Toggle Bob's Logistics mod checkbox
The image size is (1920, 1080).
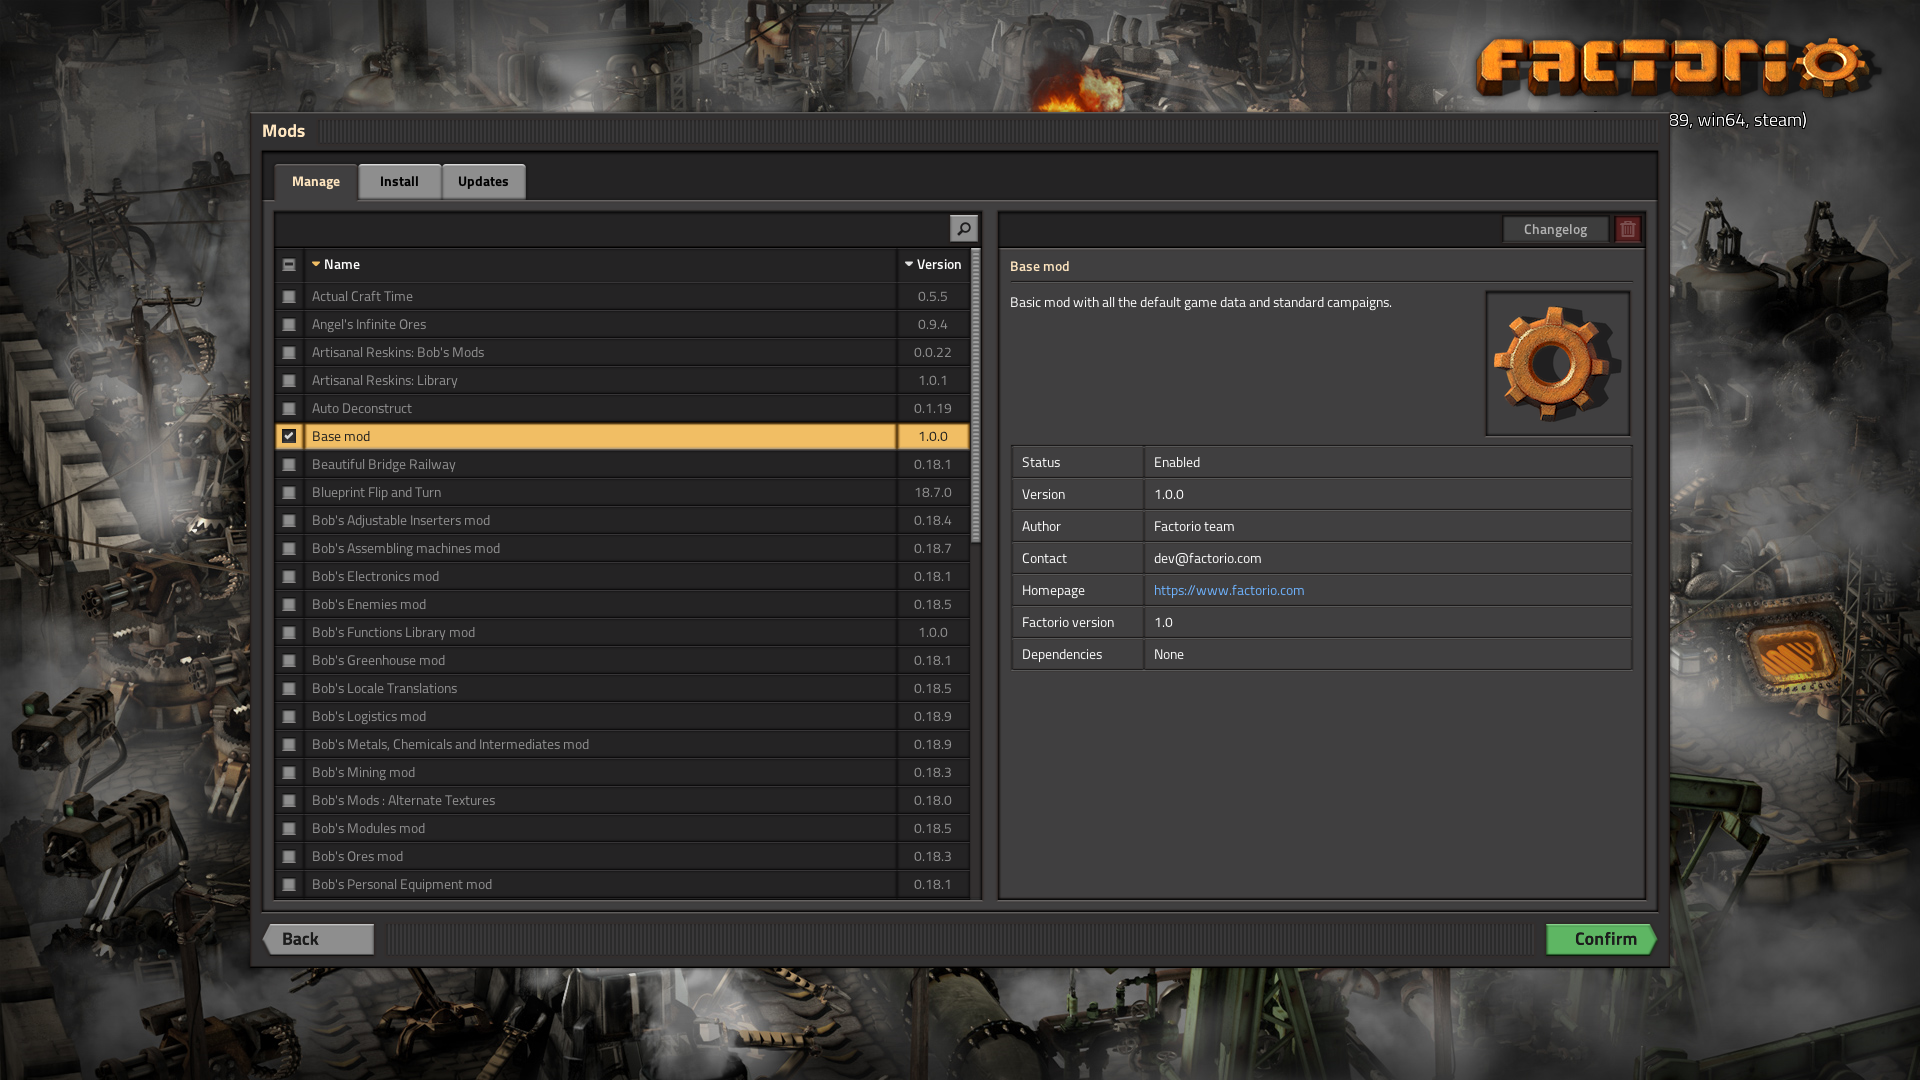[289, 717]
